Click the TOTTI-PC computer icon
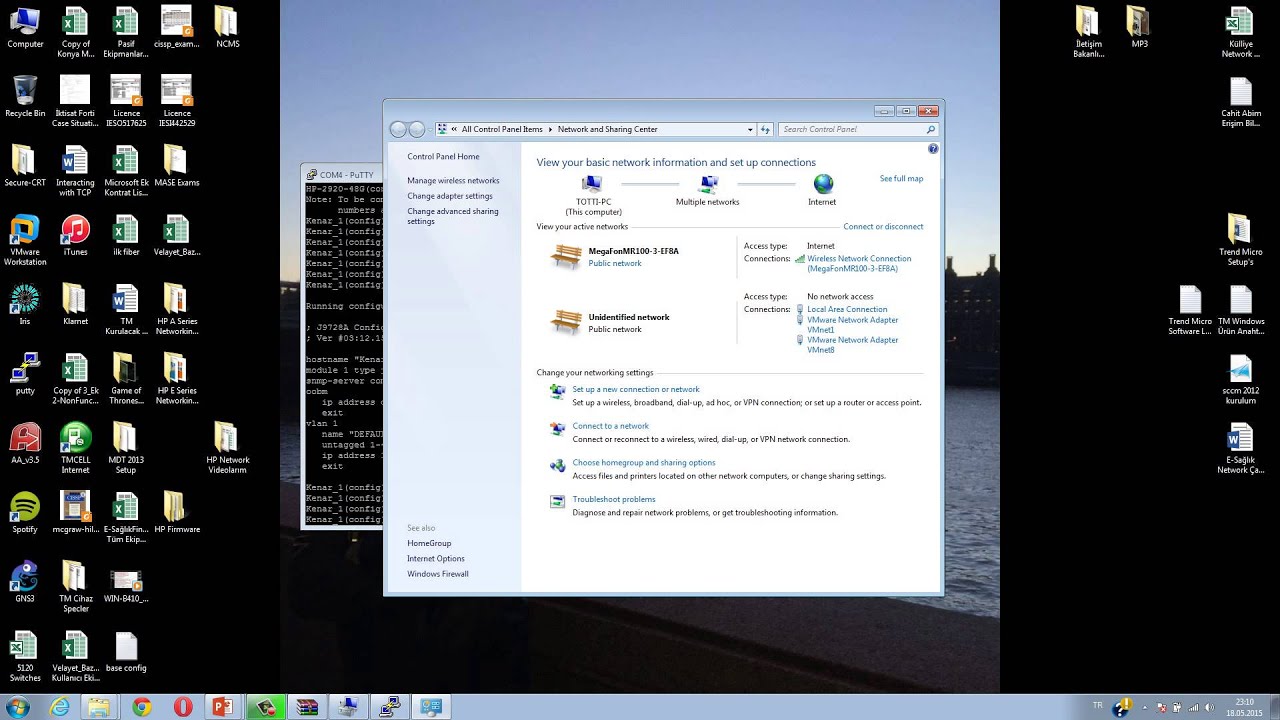This screenshot has width=1280, height=720. [592, 184]
